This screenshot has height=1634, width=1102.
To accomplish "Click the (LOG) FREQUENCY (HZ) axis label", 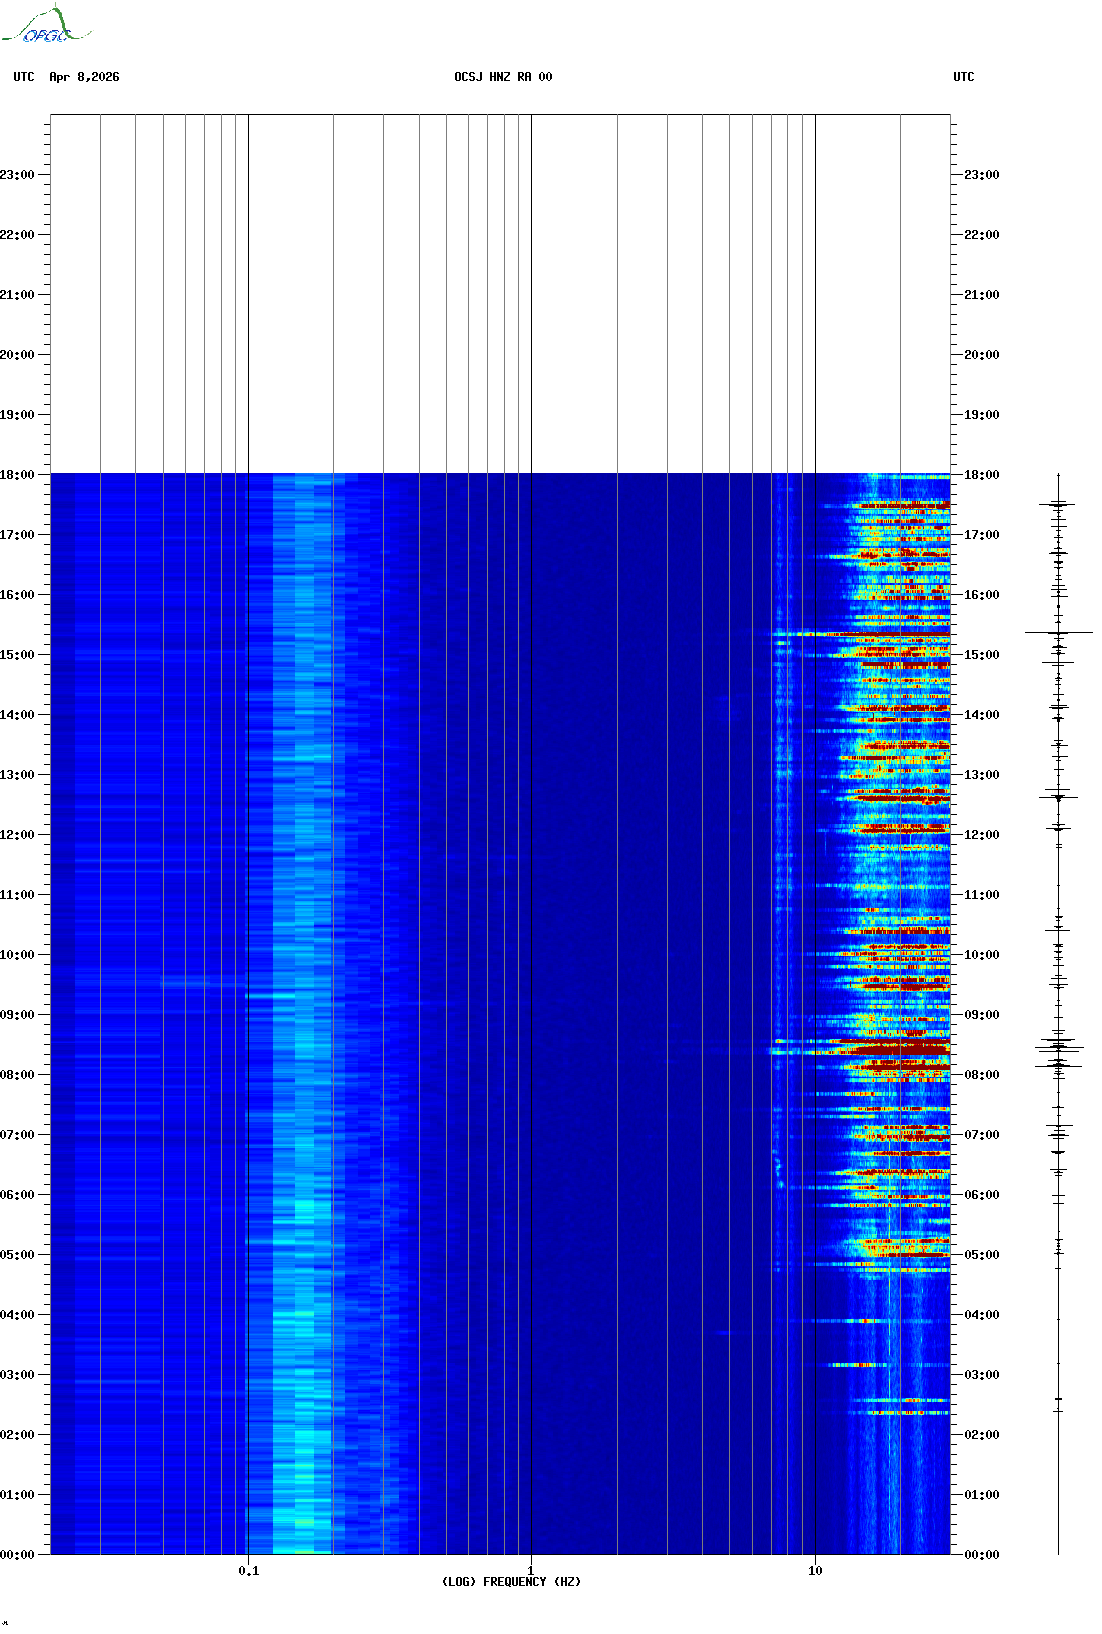I will 511,1581.
